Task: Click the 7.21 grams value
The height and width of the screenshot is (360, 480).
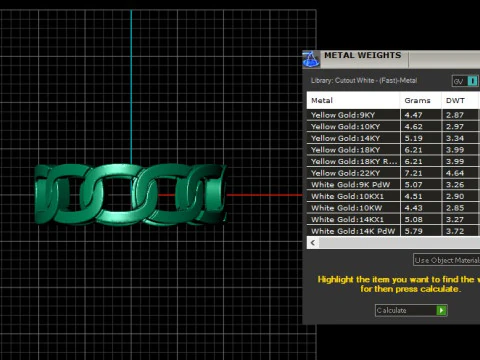Action: (x=413, y=173)
